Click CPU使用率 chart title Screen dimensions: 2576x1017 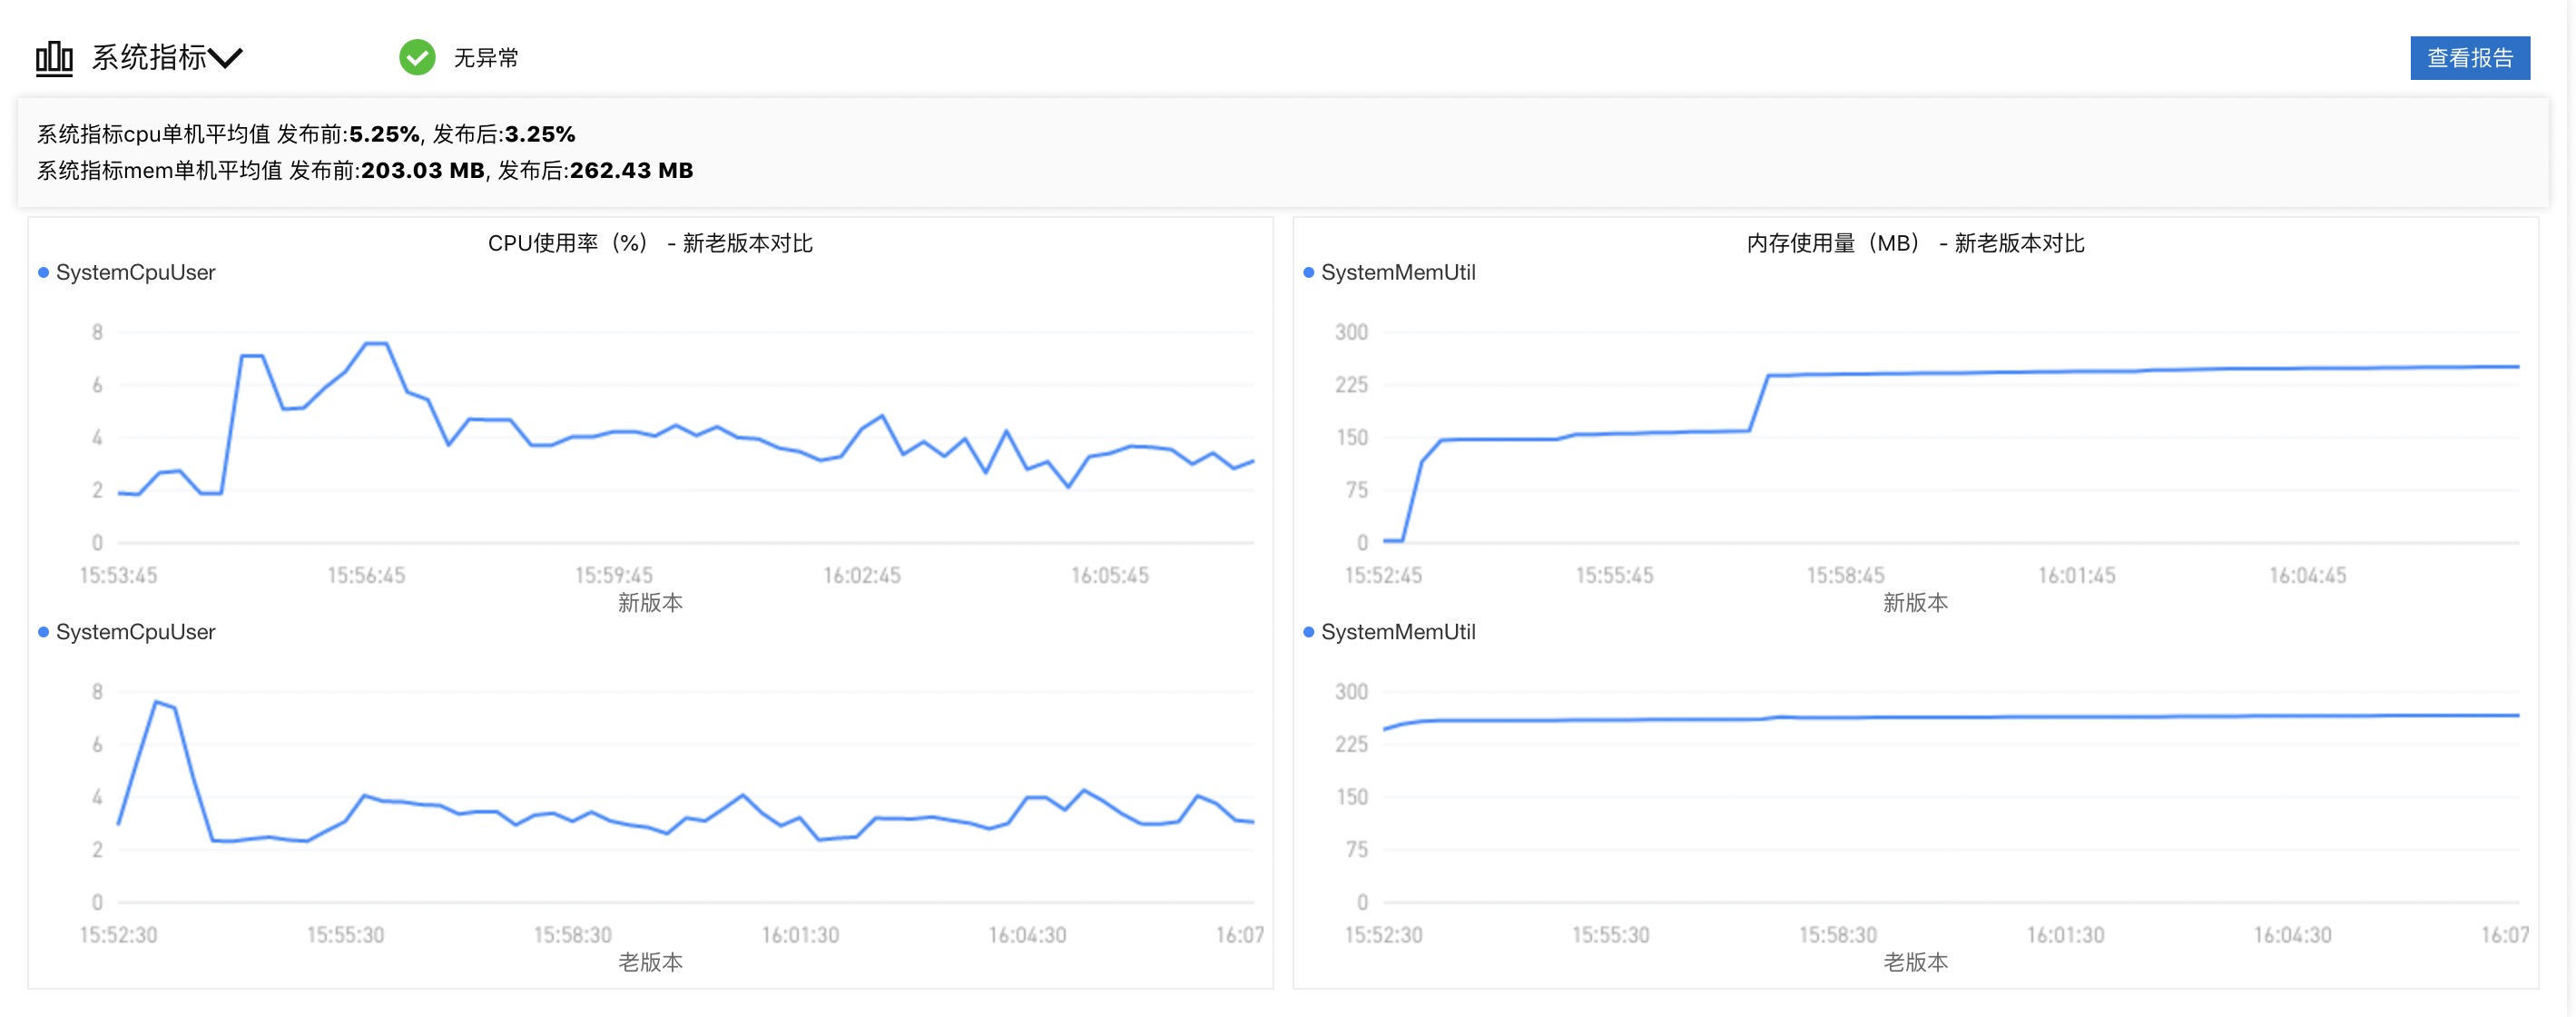650,243
